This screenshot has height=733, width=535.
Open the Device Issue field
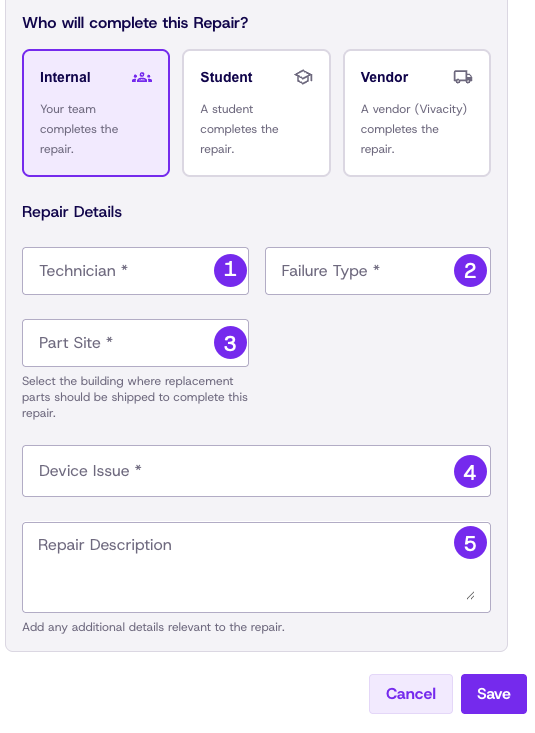click(x=256, y=471)
